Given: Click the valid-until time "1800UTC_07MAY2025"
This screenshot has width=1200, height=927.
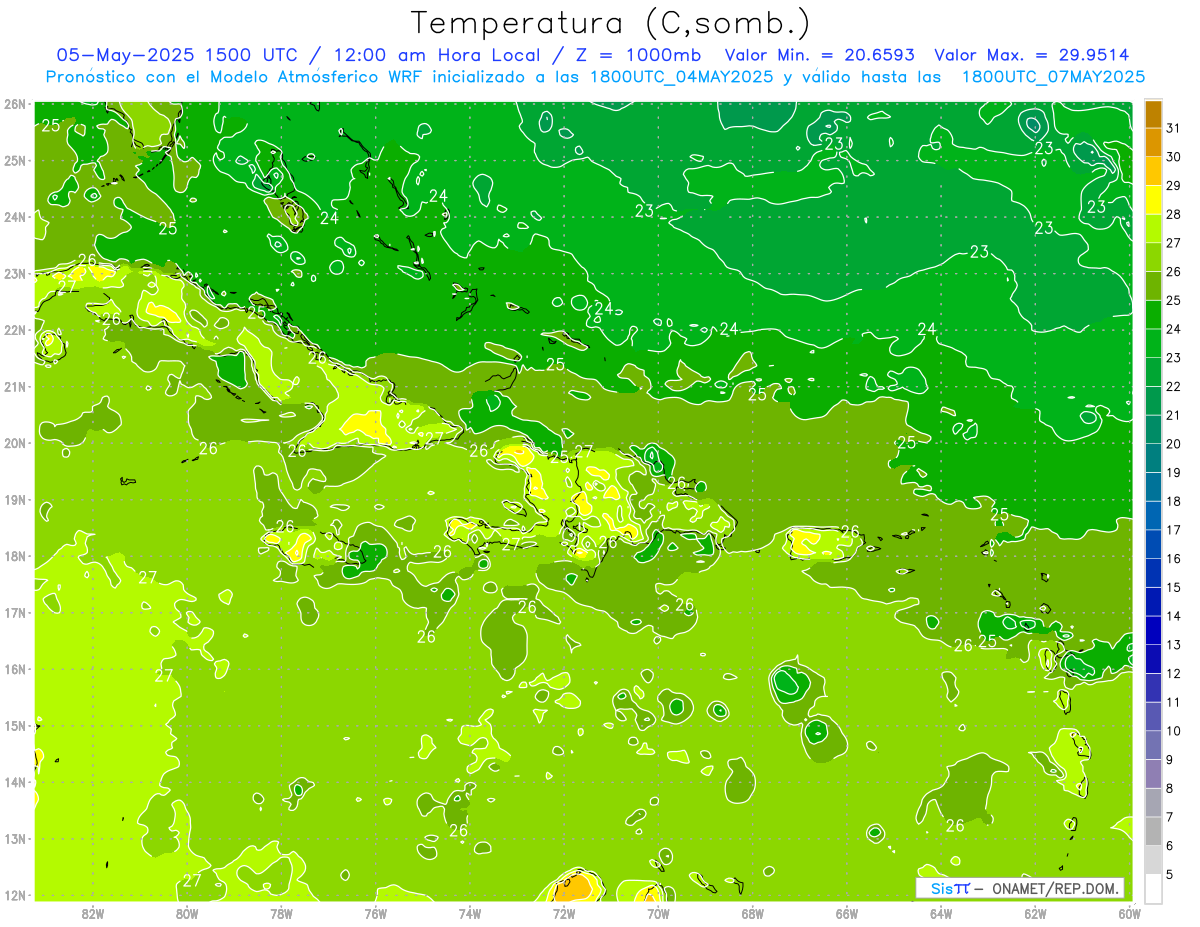Looking at the screenshot, I should pyautogui.click(x=1052, y=77).
